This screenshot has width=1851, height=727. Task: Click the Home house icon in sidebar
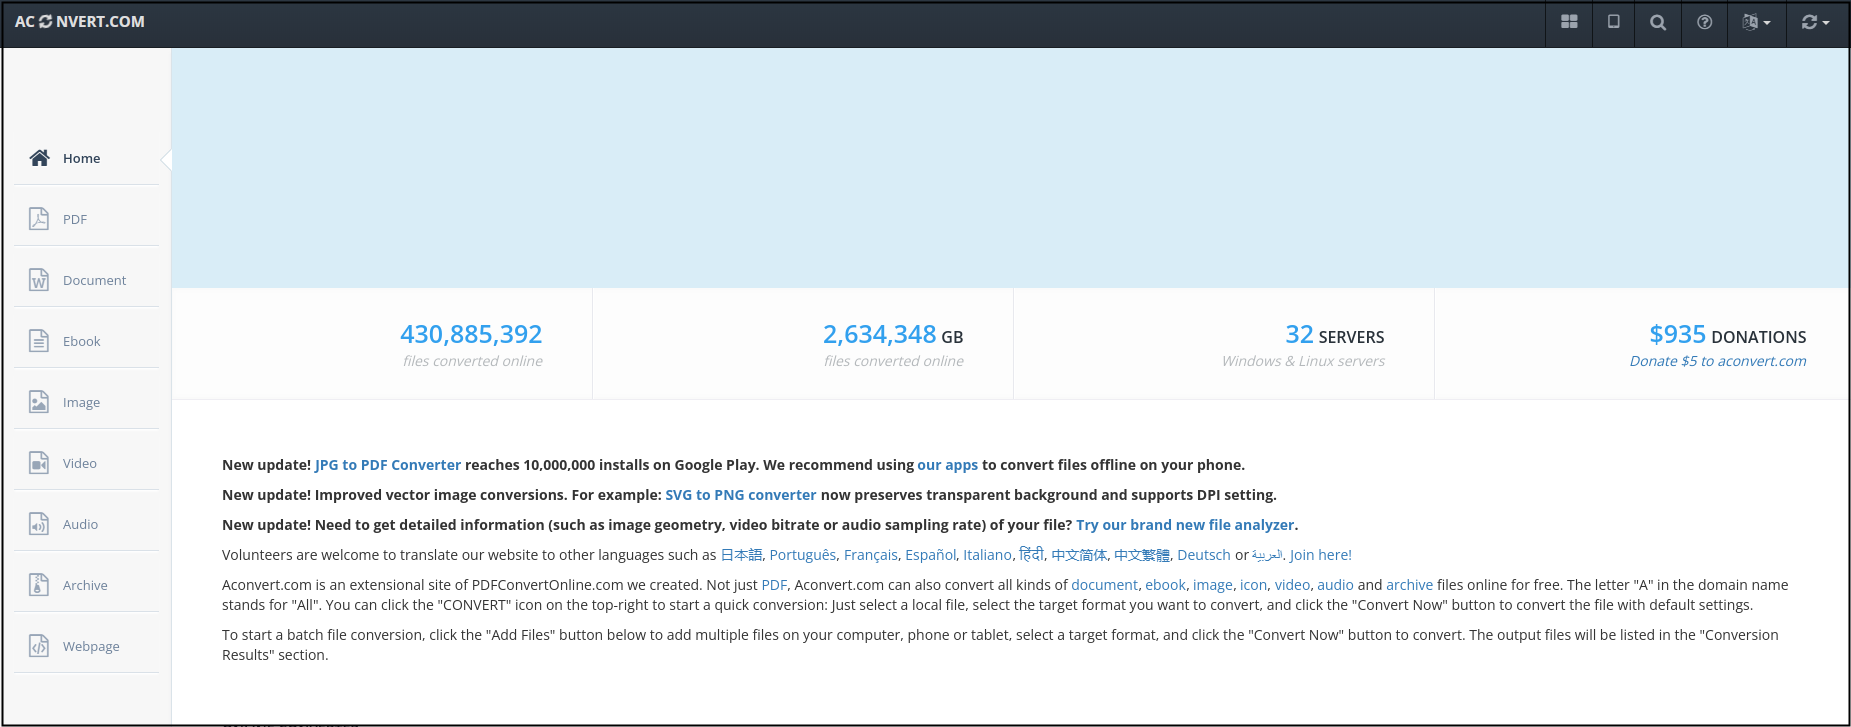(x=39, y=158)
